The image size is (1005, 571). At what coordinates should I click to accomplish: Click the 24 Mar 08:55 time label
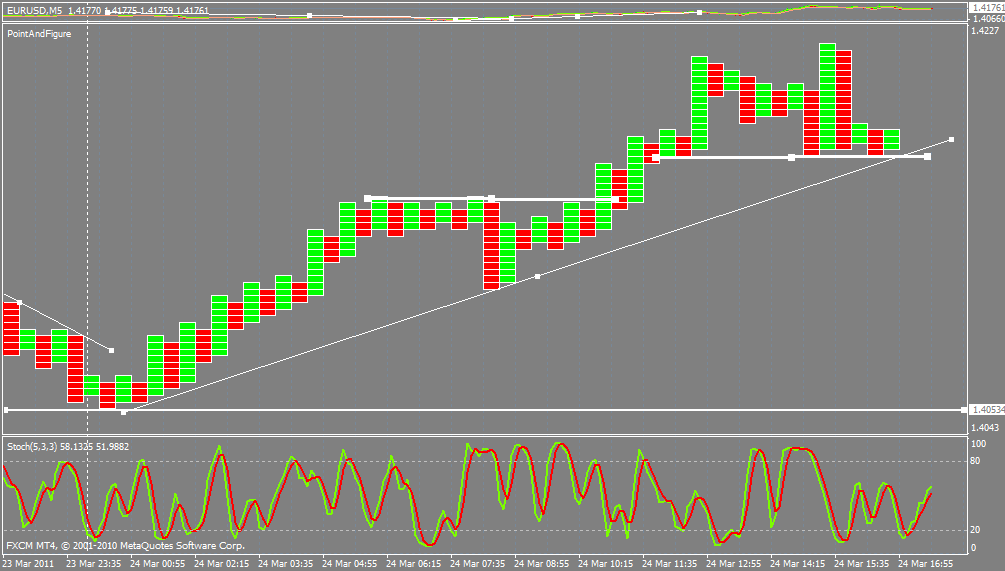[542, 564]
